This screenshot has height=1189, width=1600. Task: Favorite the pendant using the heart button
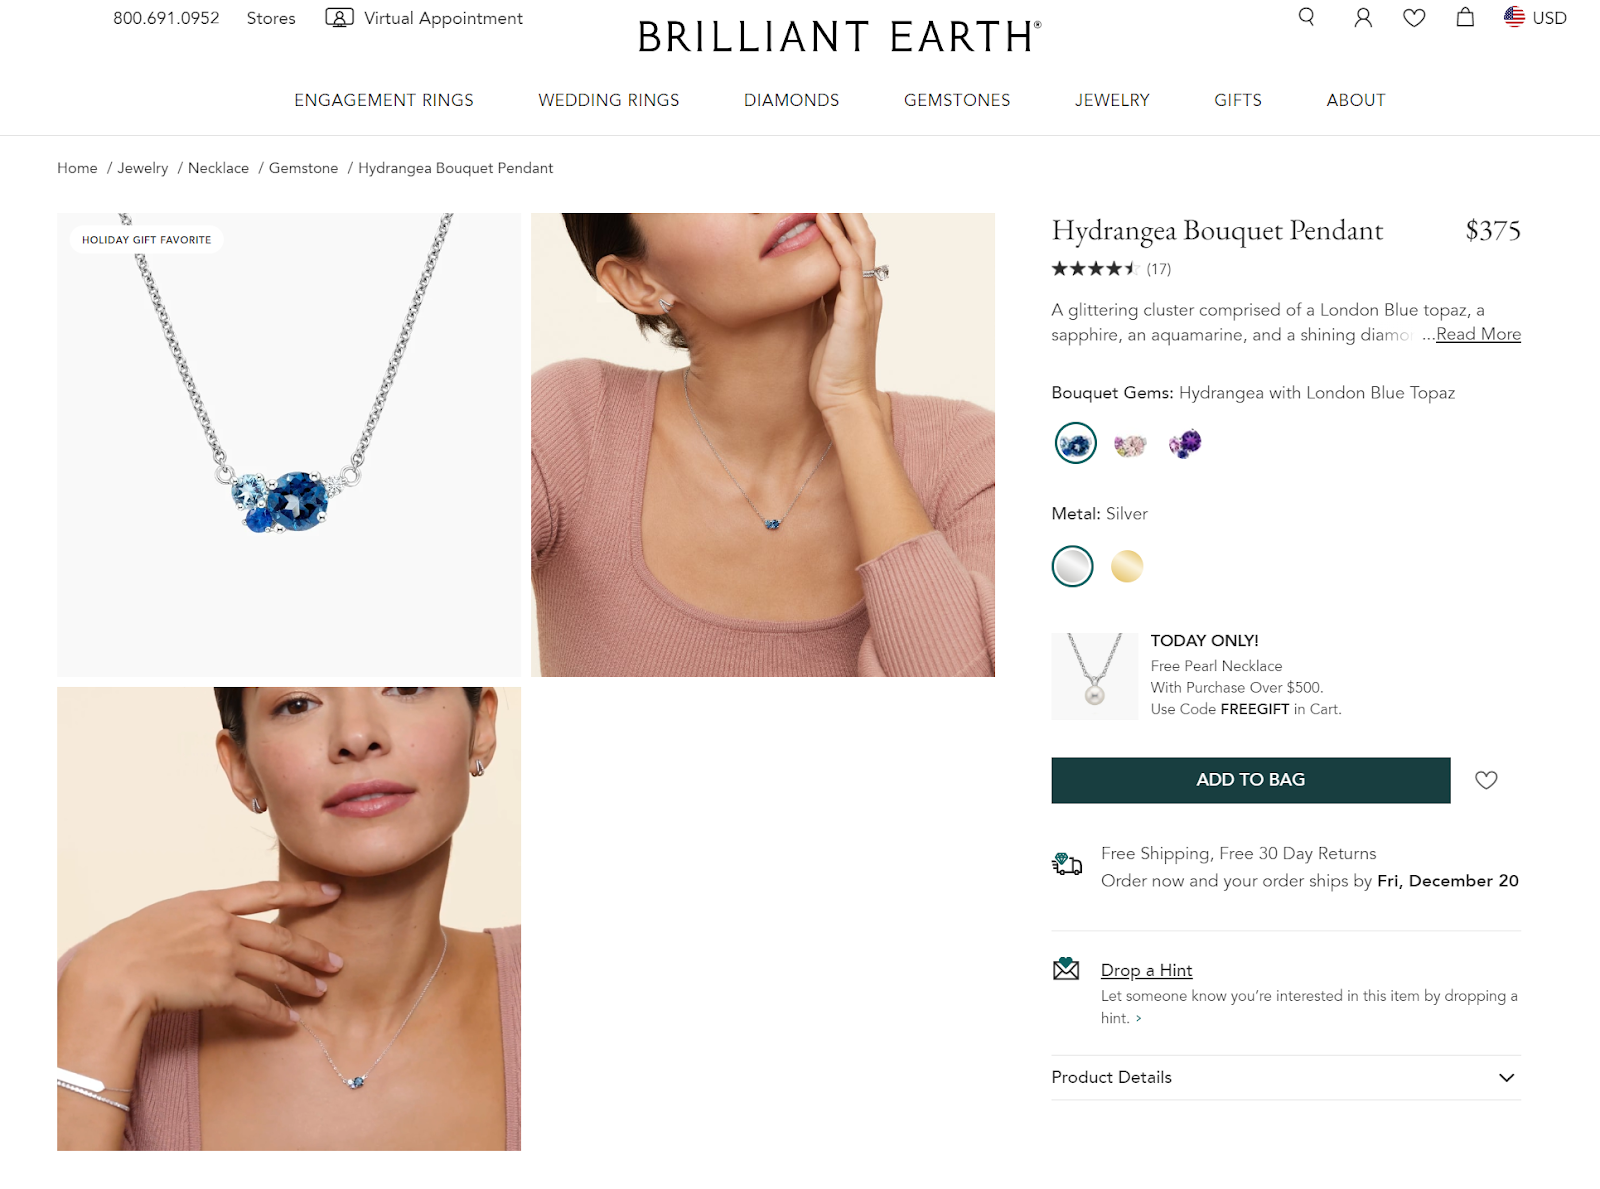tap(1486, 780)
